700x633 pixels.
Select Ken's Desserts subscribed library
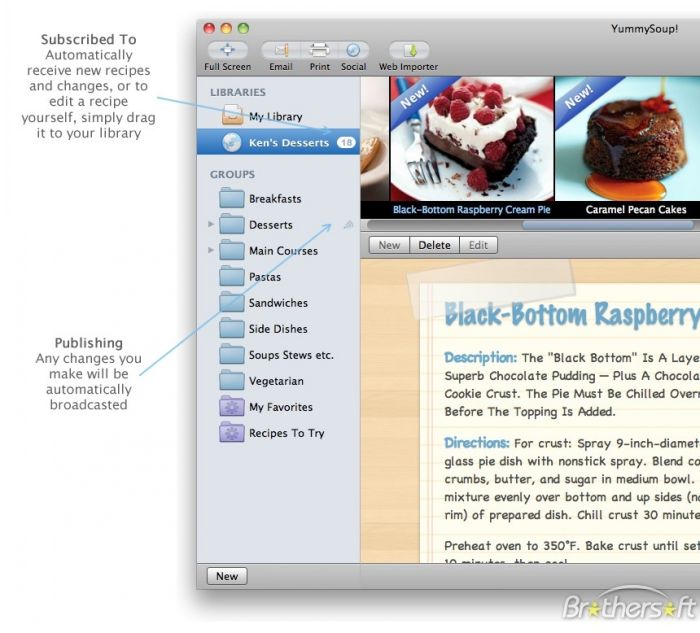[288, 143]
